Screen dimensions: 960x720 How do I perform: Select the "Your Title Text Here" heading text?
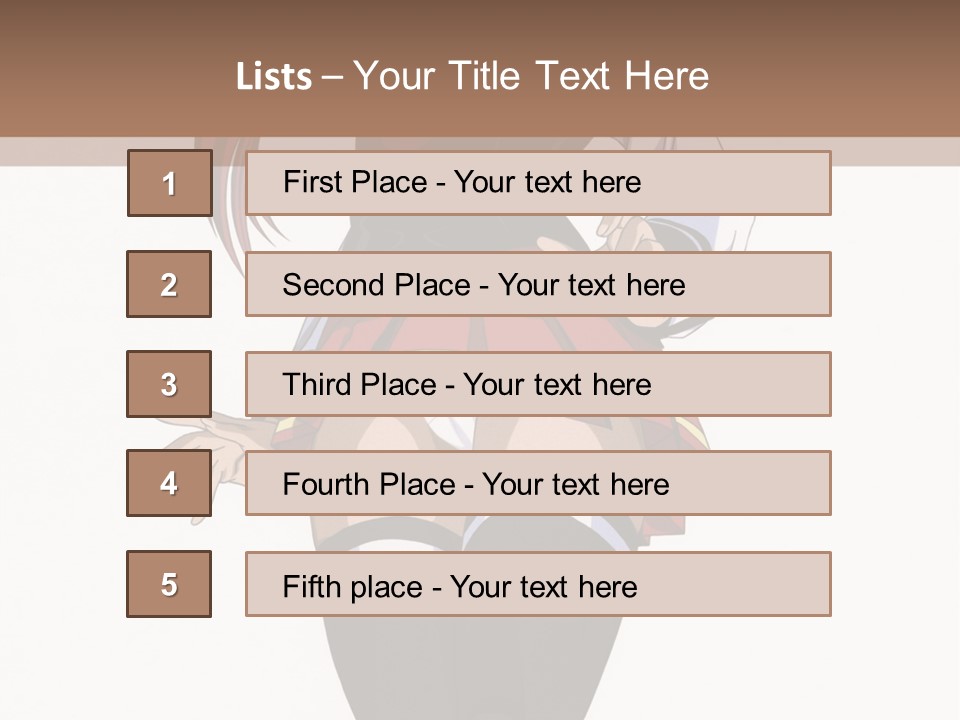(x=531, y=76)
